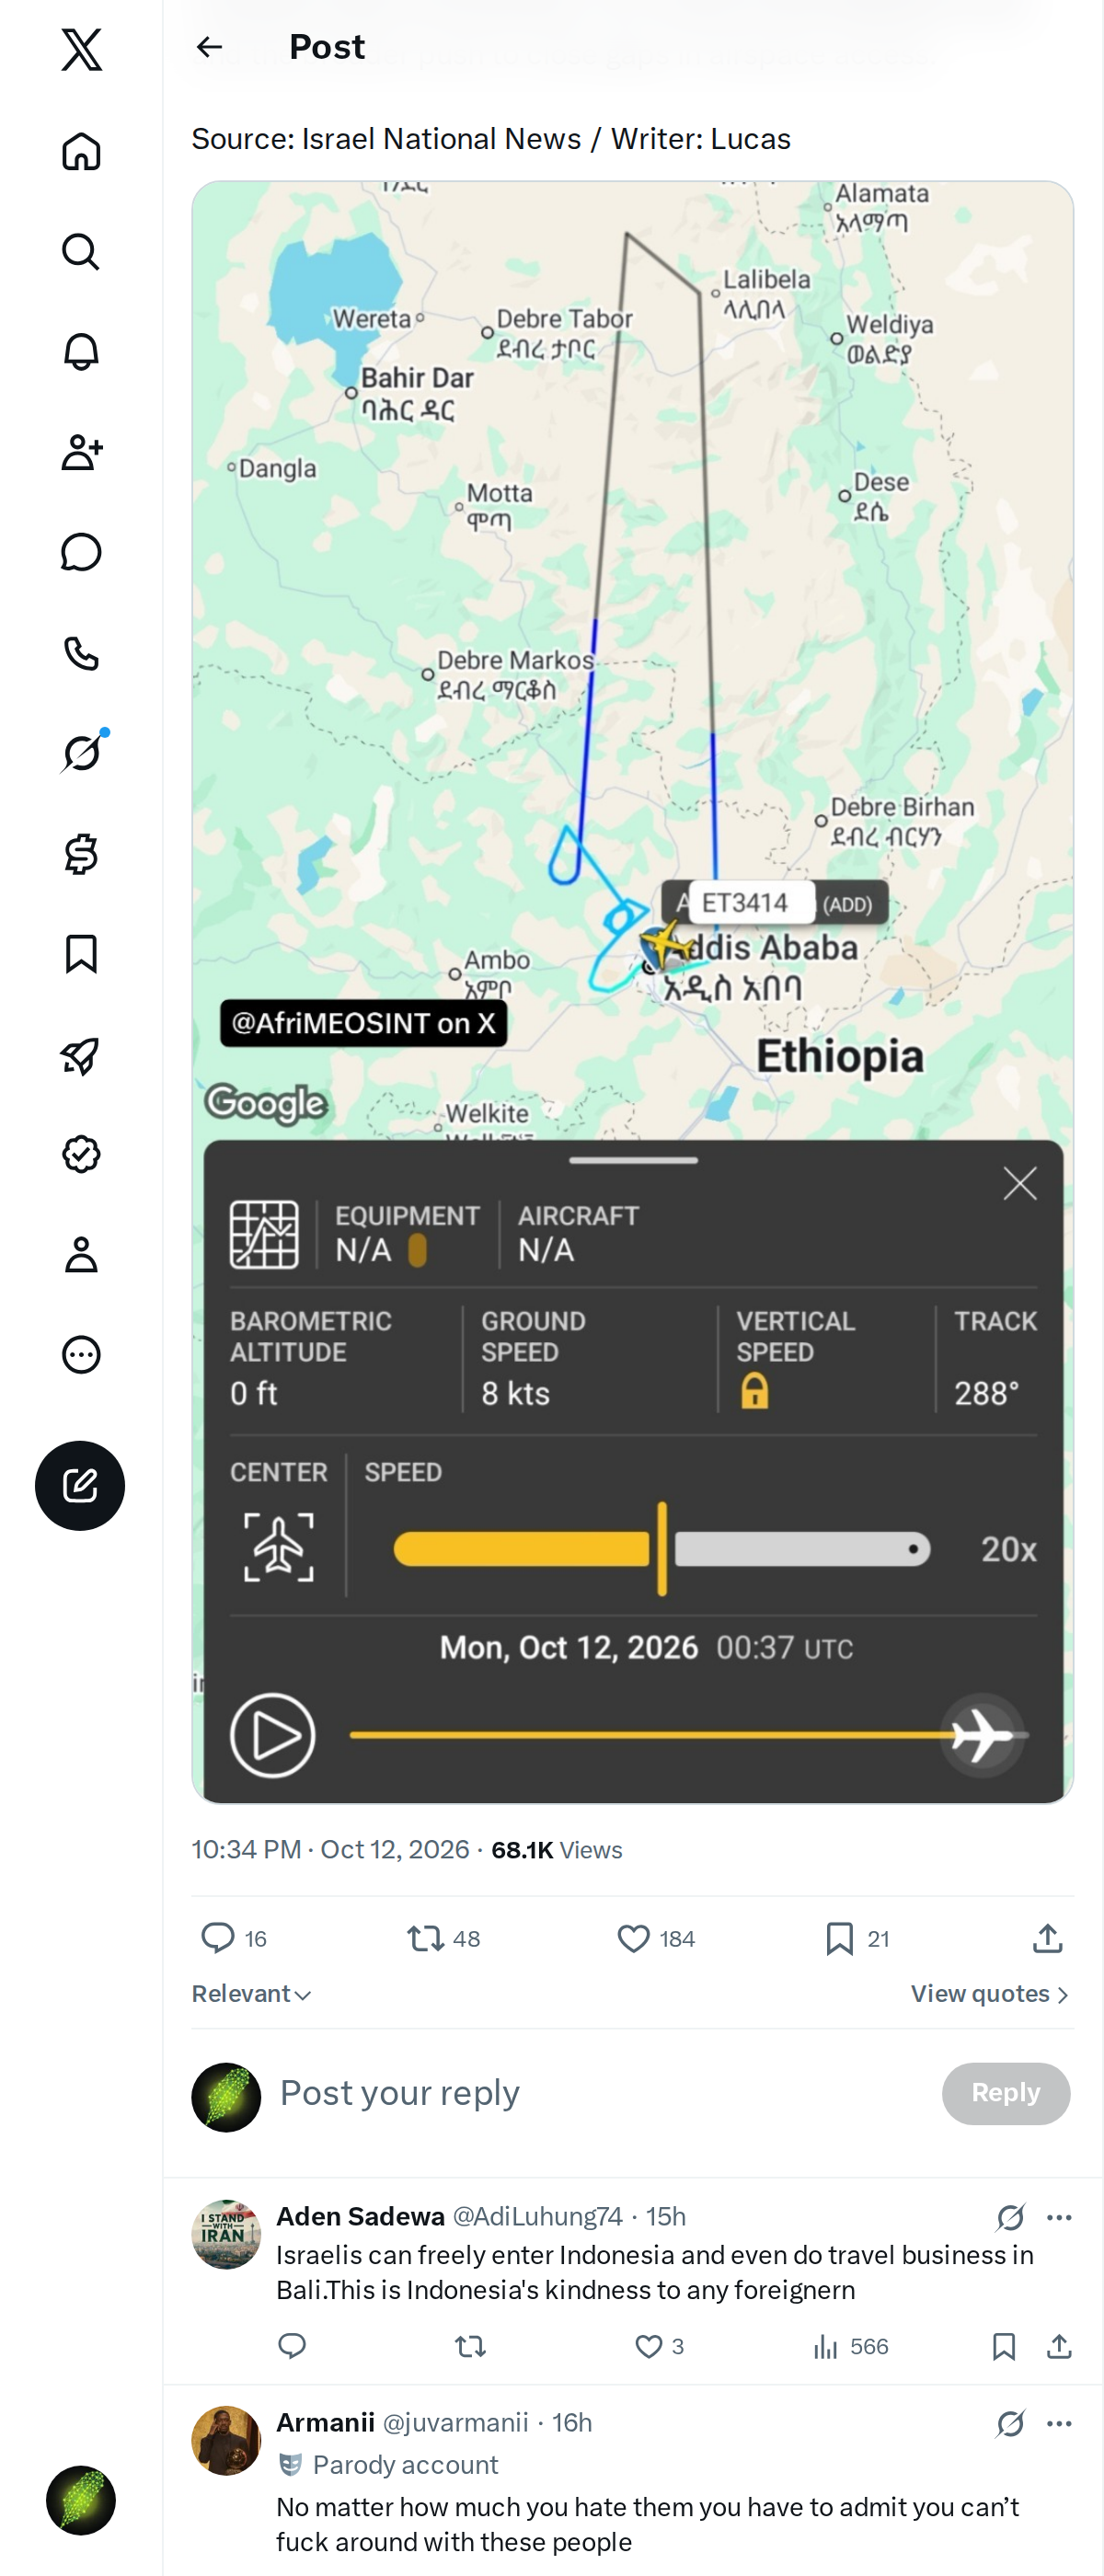
Task: Click the Post your reply field
Action: coord(600,2093)
